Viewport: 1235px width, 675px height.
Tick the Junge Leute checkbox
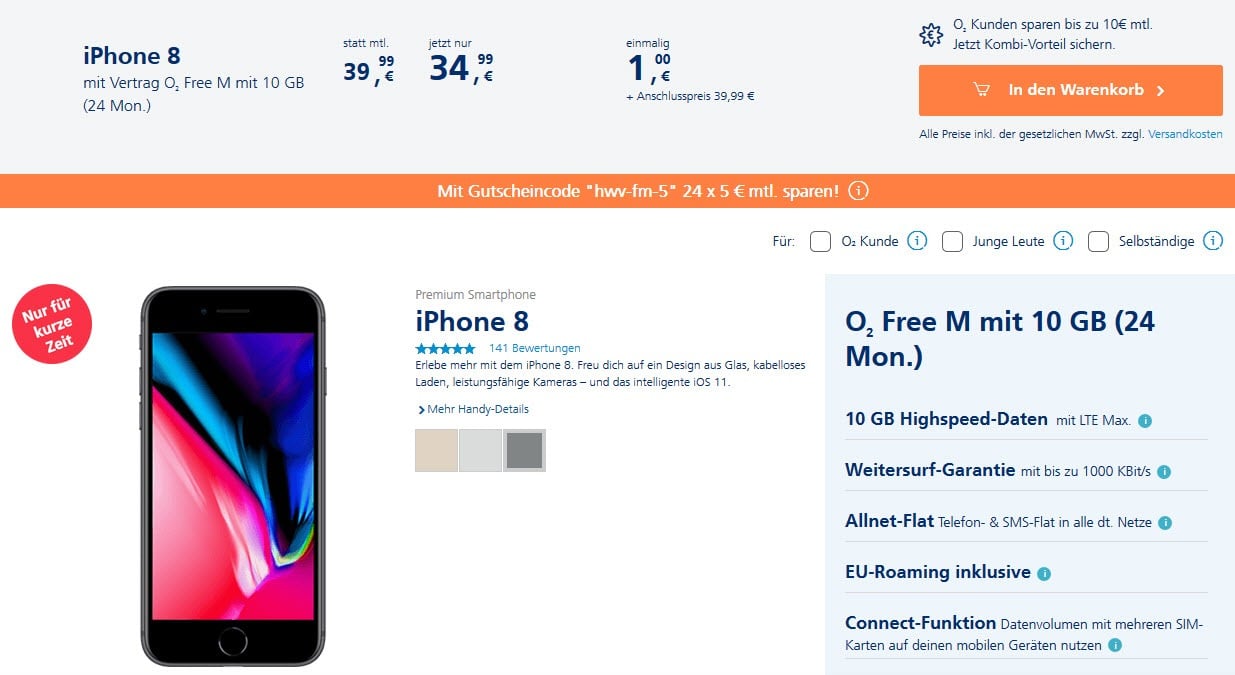pyautogui.click(x=952, y=241)
